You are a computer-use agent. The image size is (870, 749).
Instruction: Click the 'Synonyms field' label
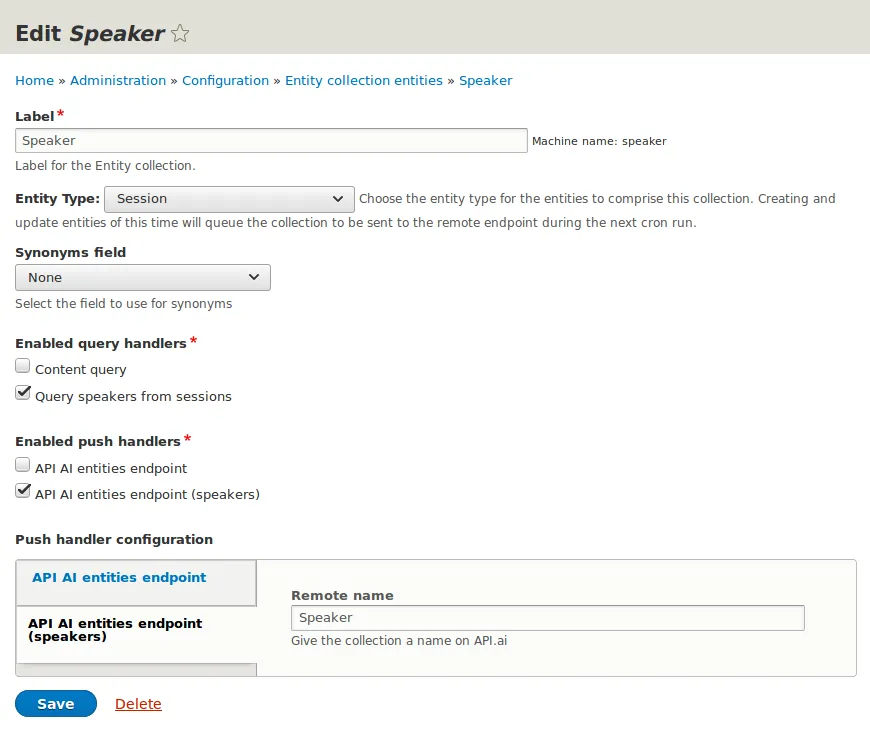click(x=70, y=252)
